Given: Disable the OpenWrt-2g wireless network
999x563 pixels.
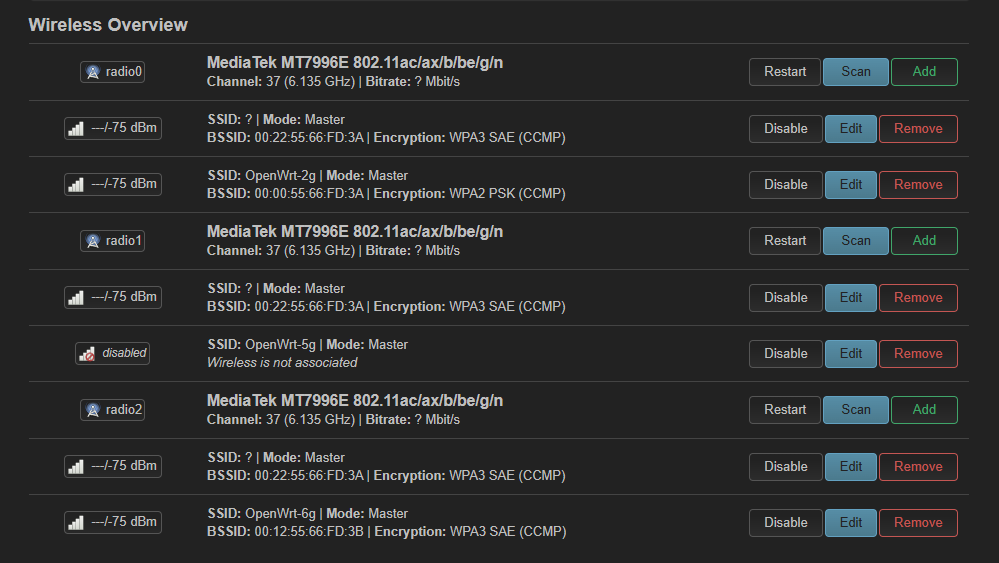Looking at the screenshot, I should click(x=786, y=185).
